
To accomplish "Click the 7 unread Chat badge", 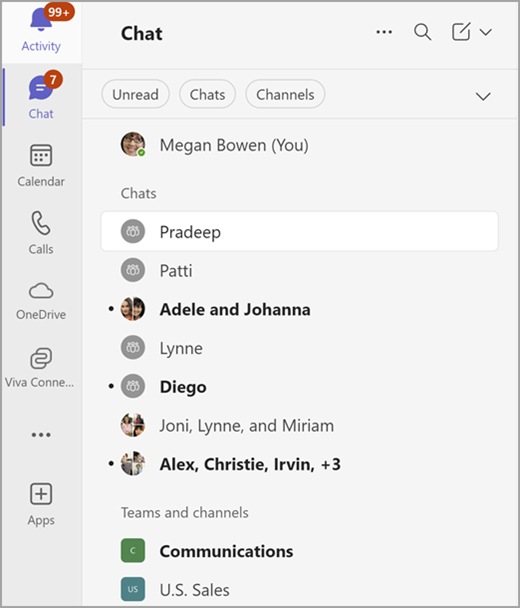I will point(53,79).
